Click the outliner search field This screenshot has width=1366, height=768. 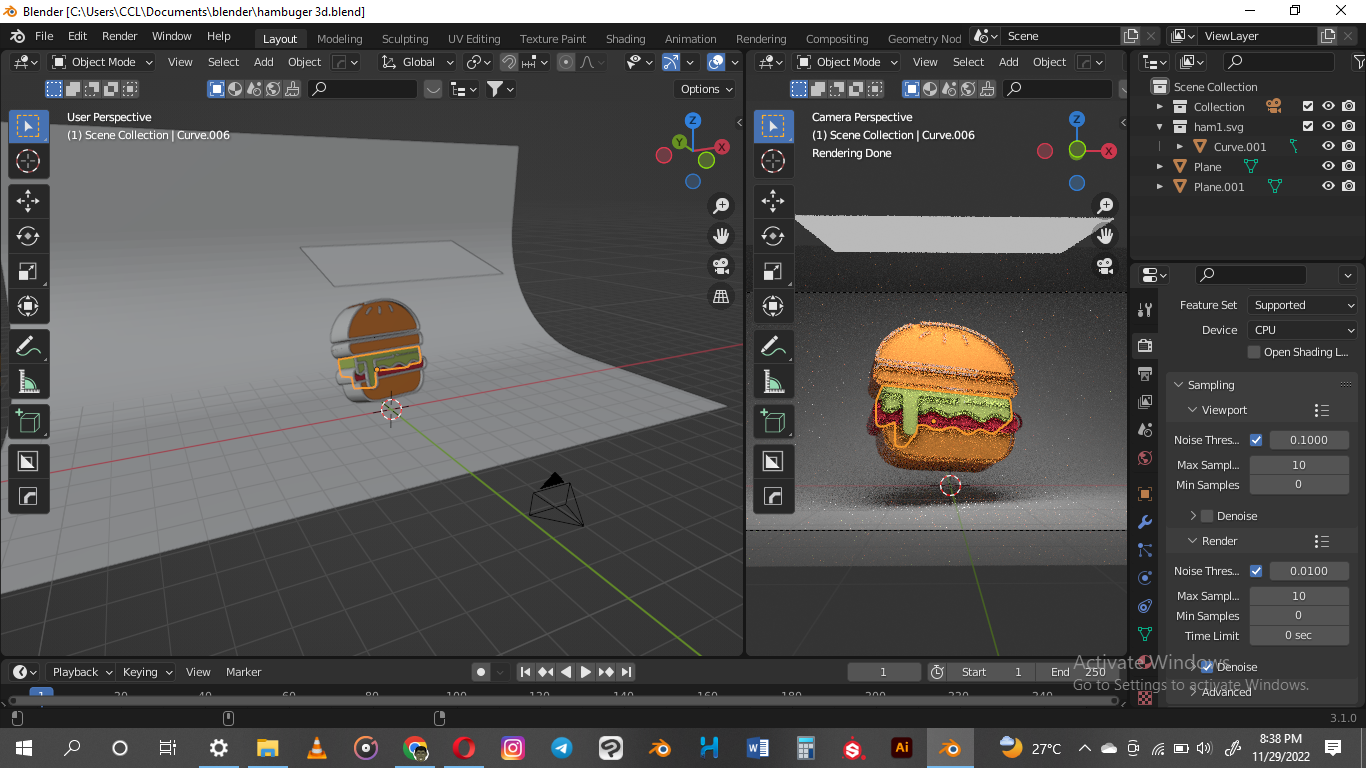coord(1265,62)
